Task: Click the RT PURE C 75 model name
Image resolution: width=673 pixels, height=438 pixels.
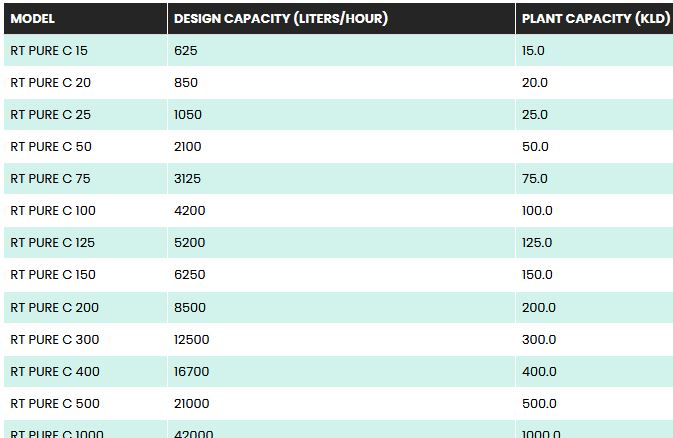Action: click(x=50, y=178)
